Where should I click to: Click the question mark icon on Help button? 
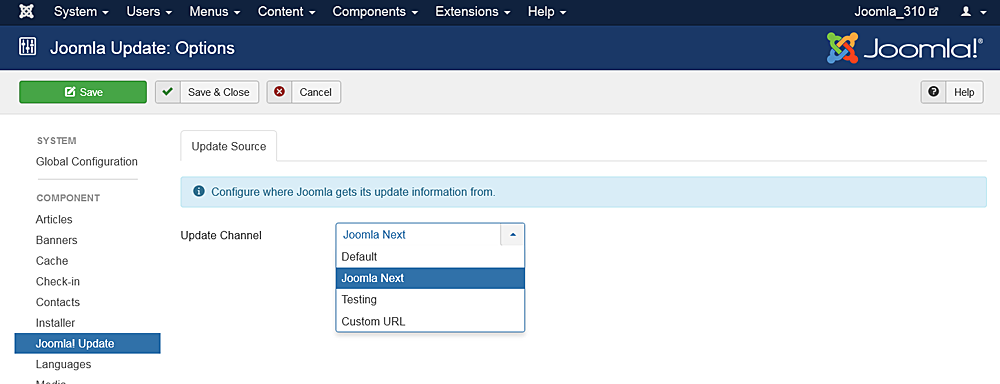(934, 92)
